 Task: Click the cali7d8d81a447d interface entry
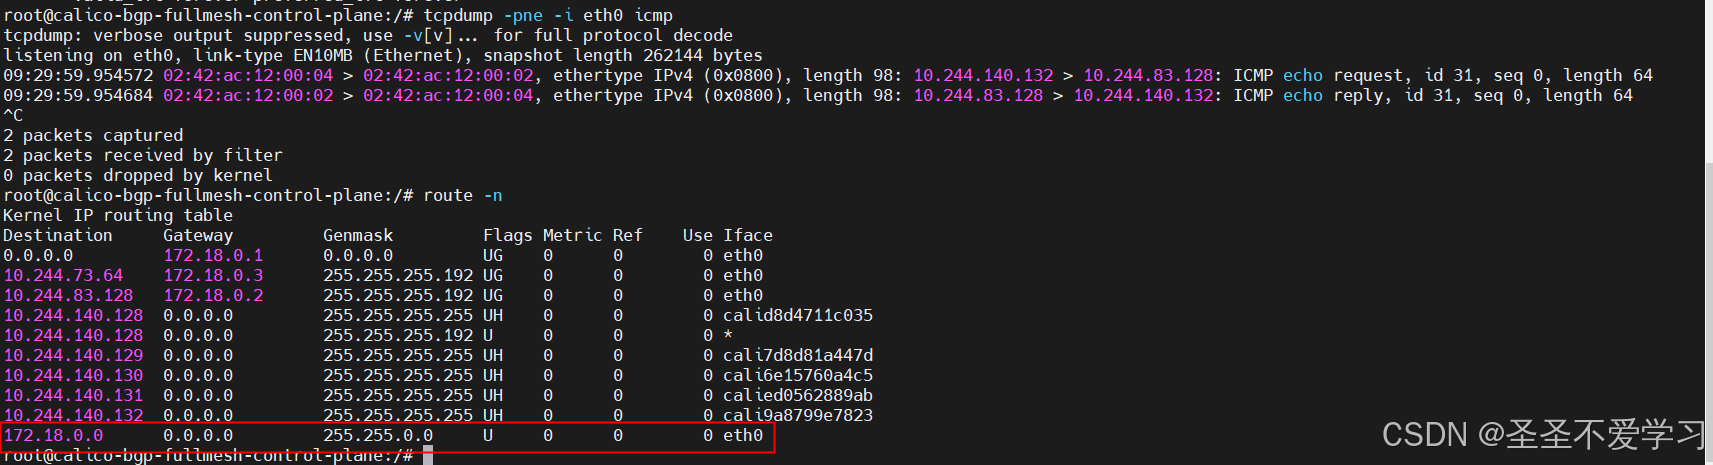(797, 355)
